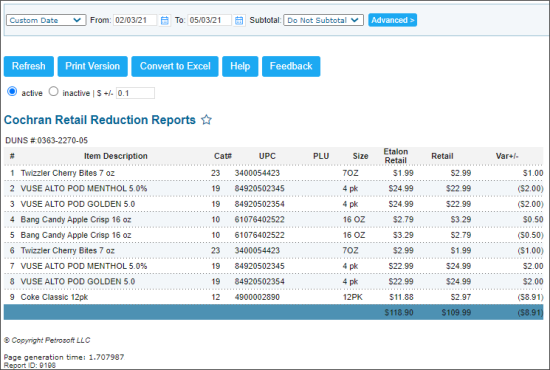
Task: Focus the From date field
Action: 135,20
